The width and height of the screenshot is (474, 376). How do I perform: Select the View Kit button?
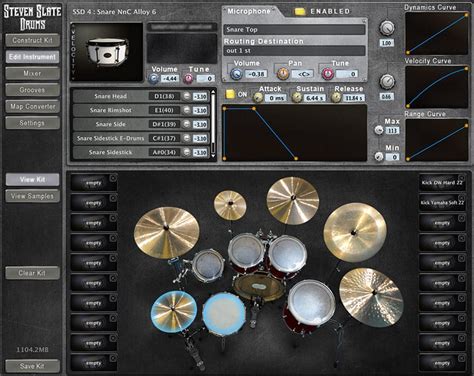tap(32, 179)
